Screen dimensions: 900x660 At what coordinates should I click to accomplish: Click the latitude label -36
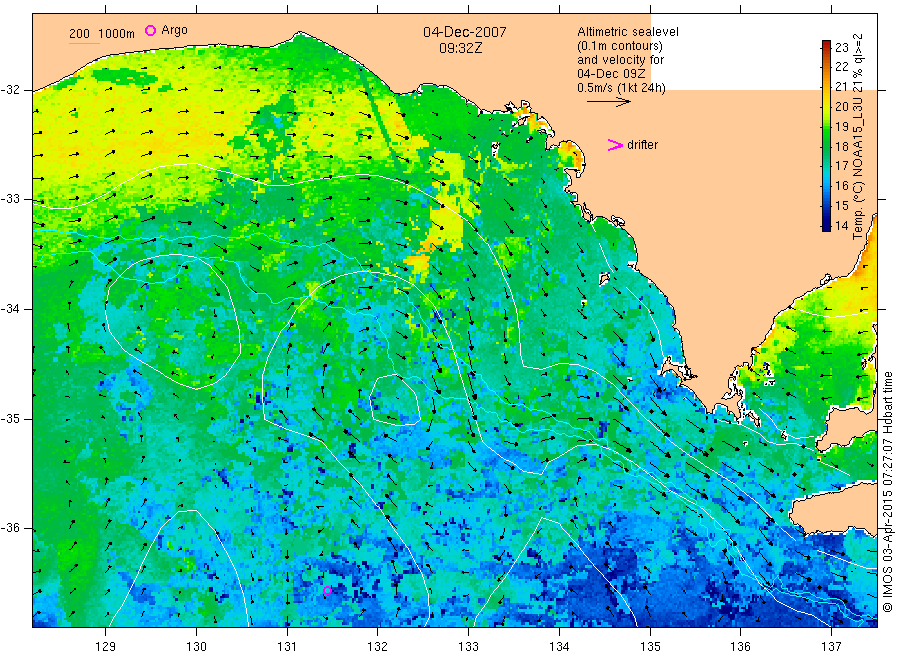10,529
